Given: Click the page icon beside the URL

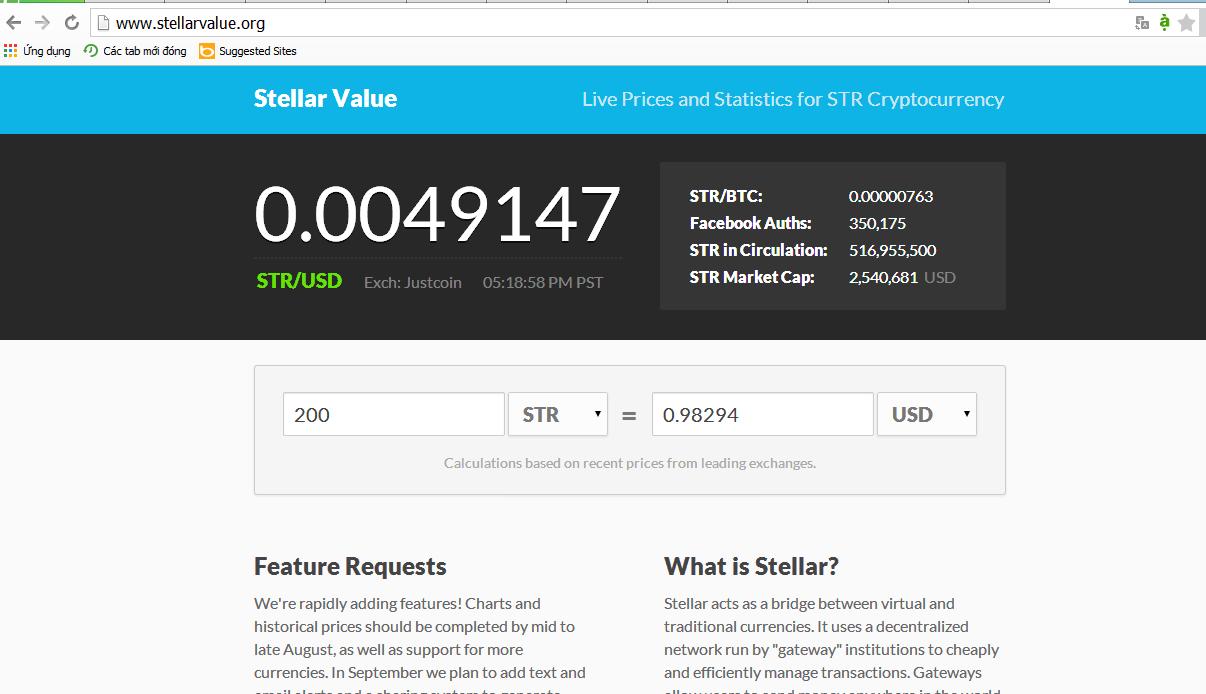Looking at the screenshot, I should [102, 22].
